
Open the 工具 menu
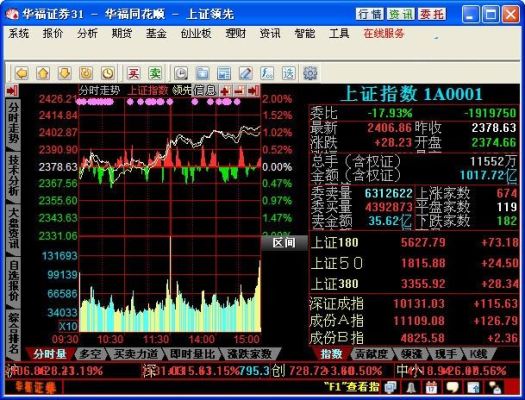click(339, 33)
